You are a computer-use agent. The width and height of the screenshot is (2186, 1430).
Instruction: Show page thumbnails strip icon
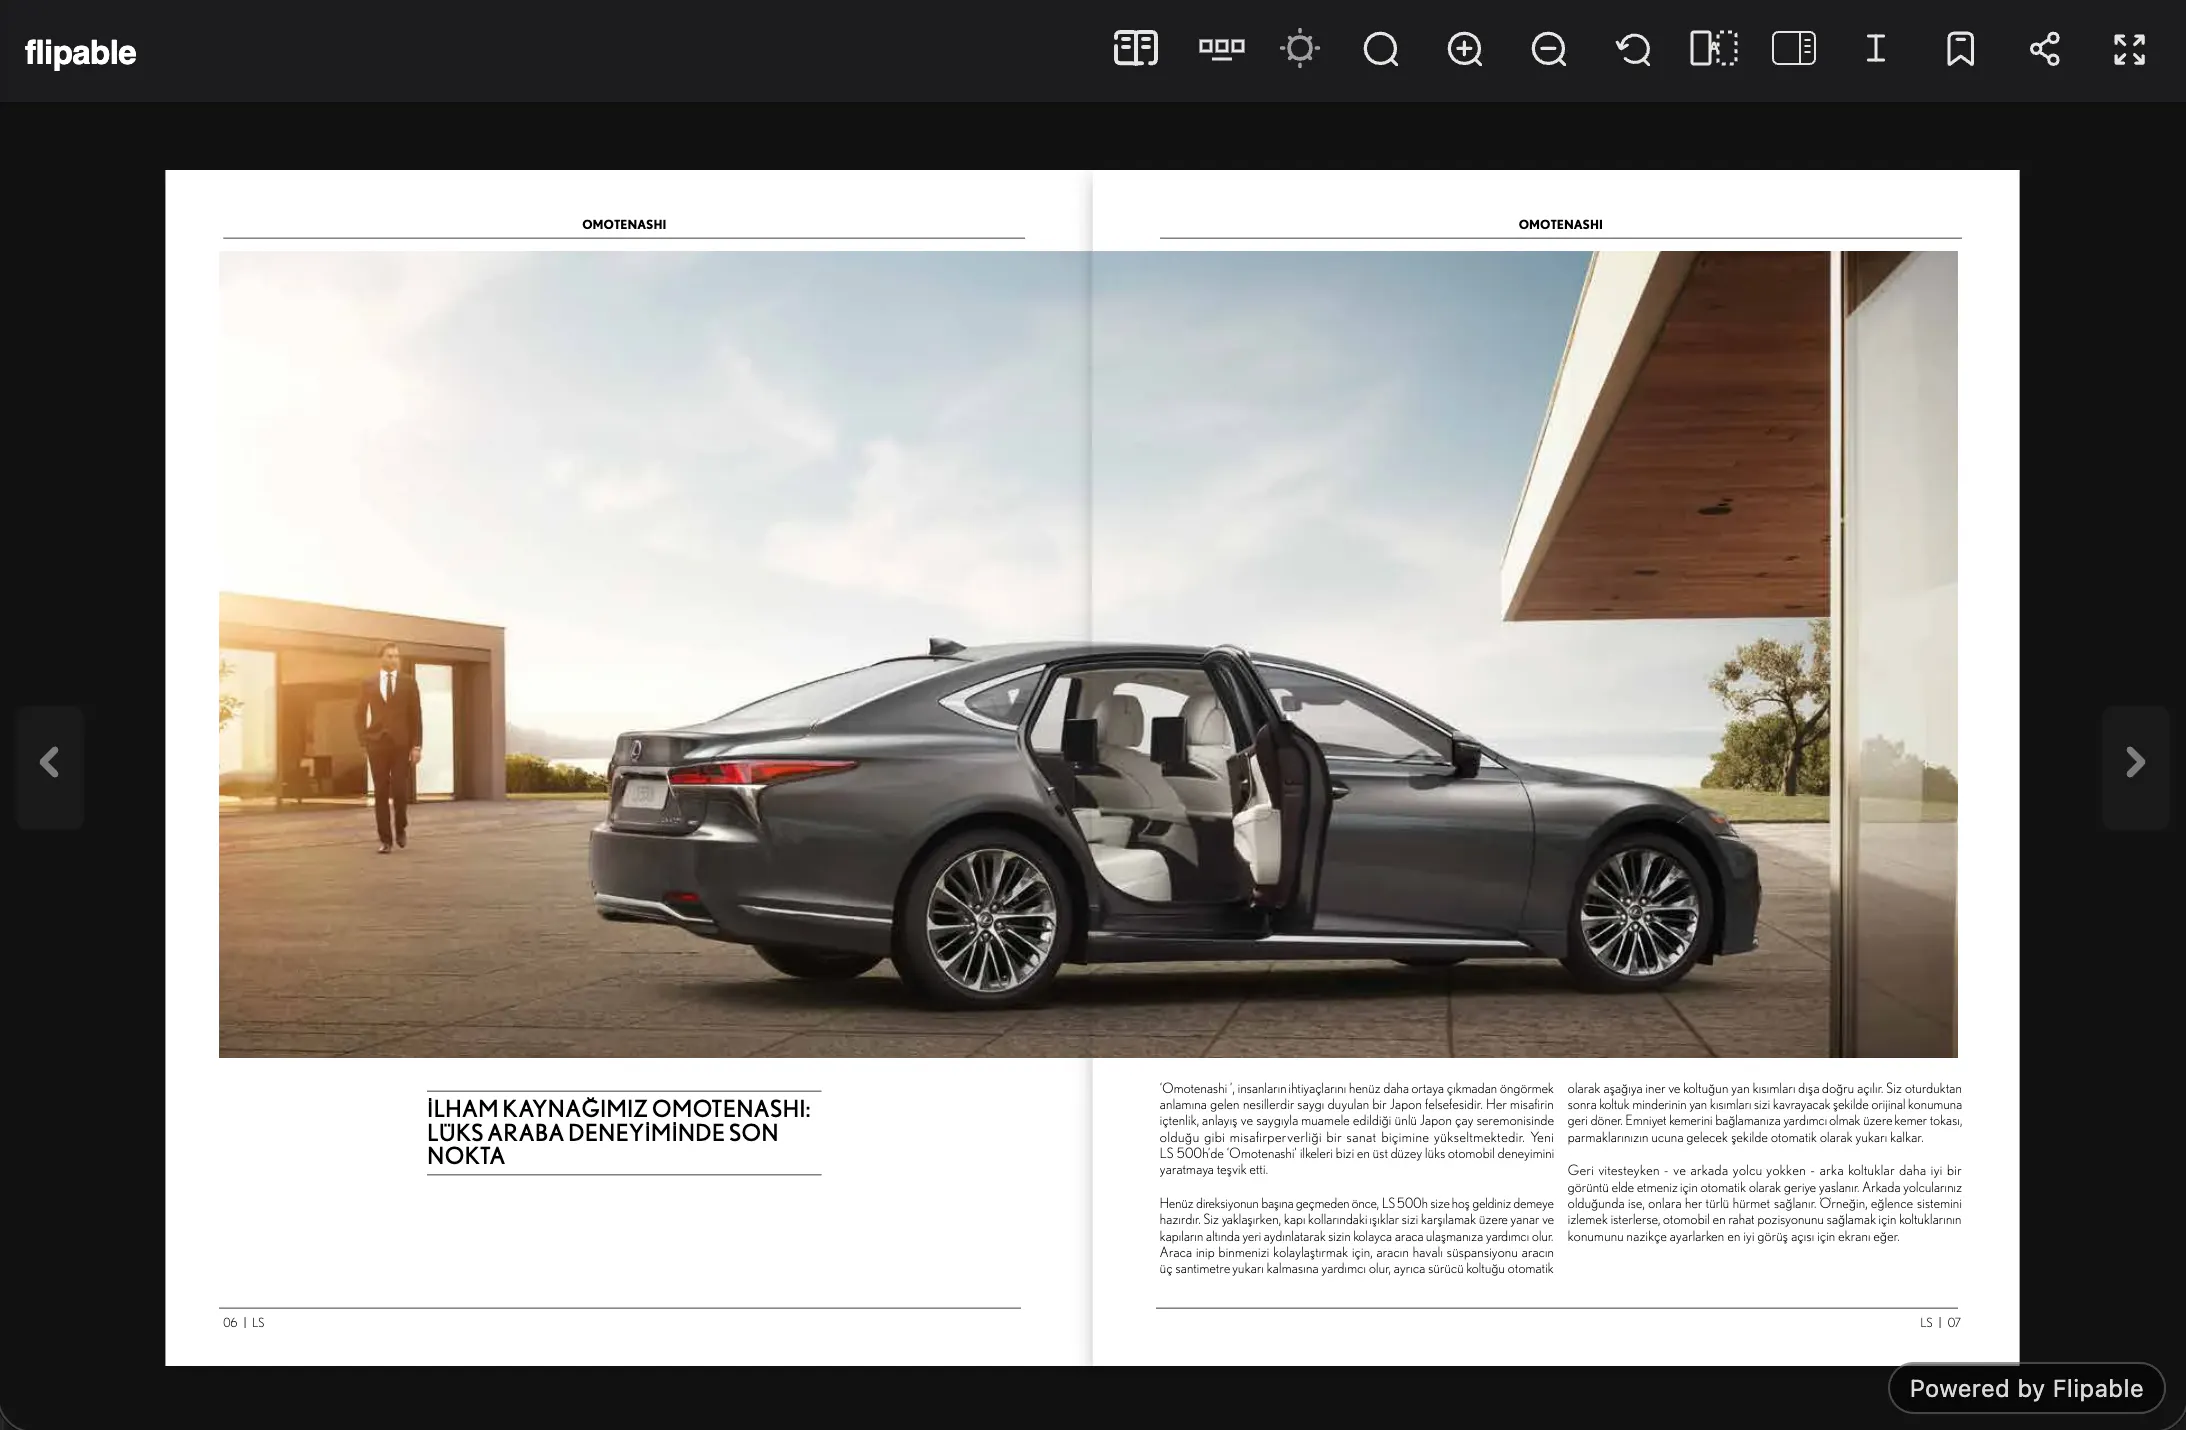1221,49
